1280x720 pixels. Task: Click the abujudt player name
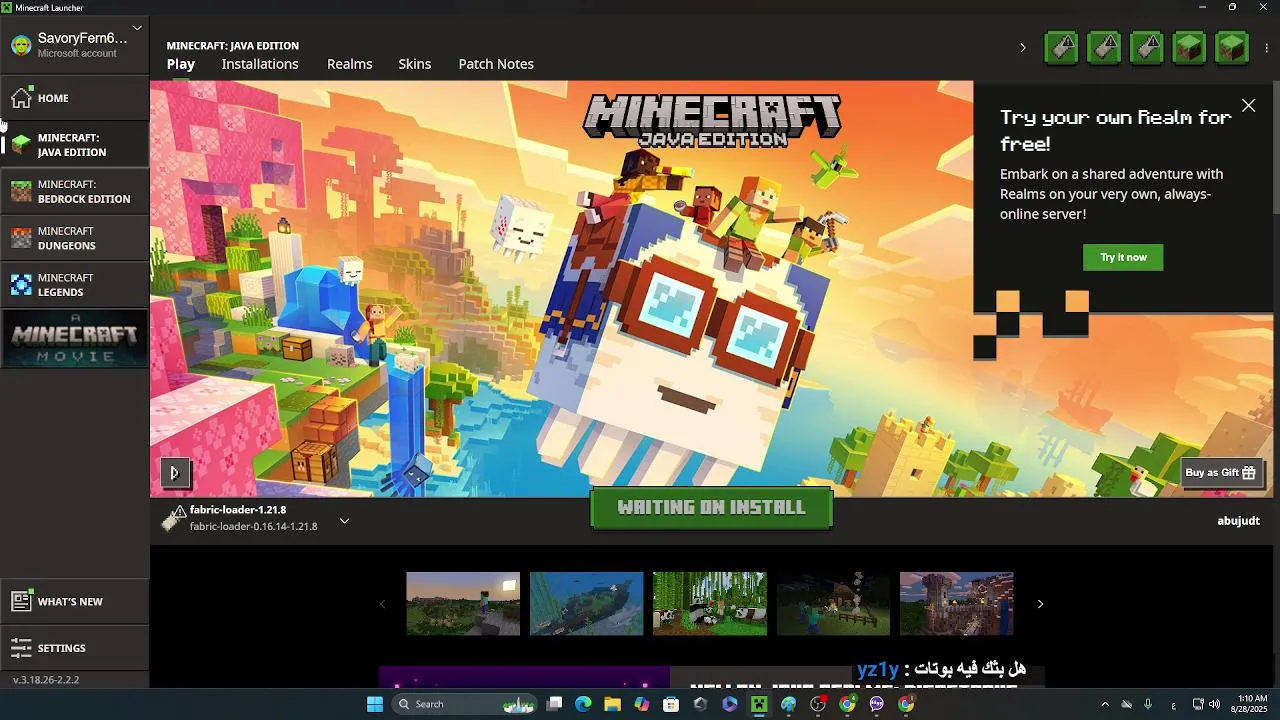(x=1238, y=520)
